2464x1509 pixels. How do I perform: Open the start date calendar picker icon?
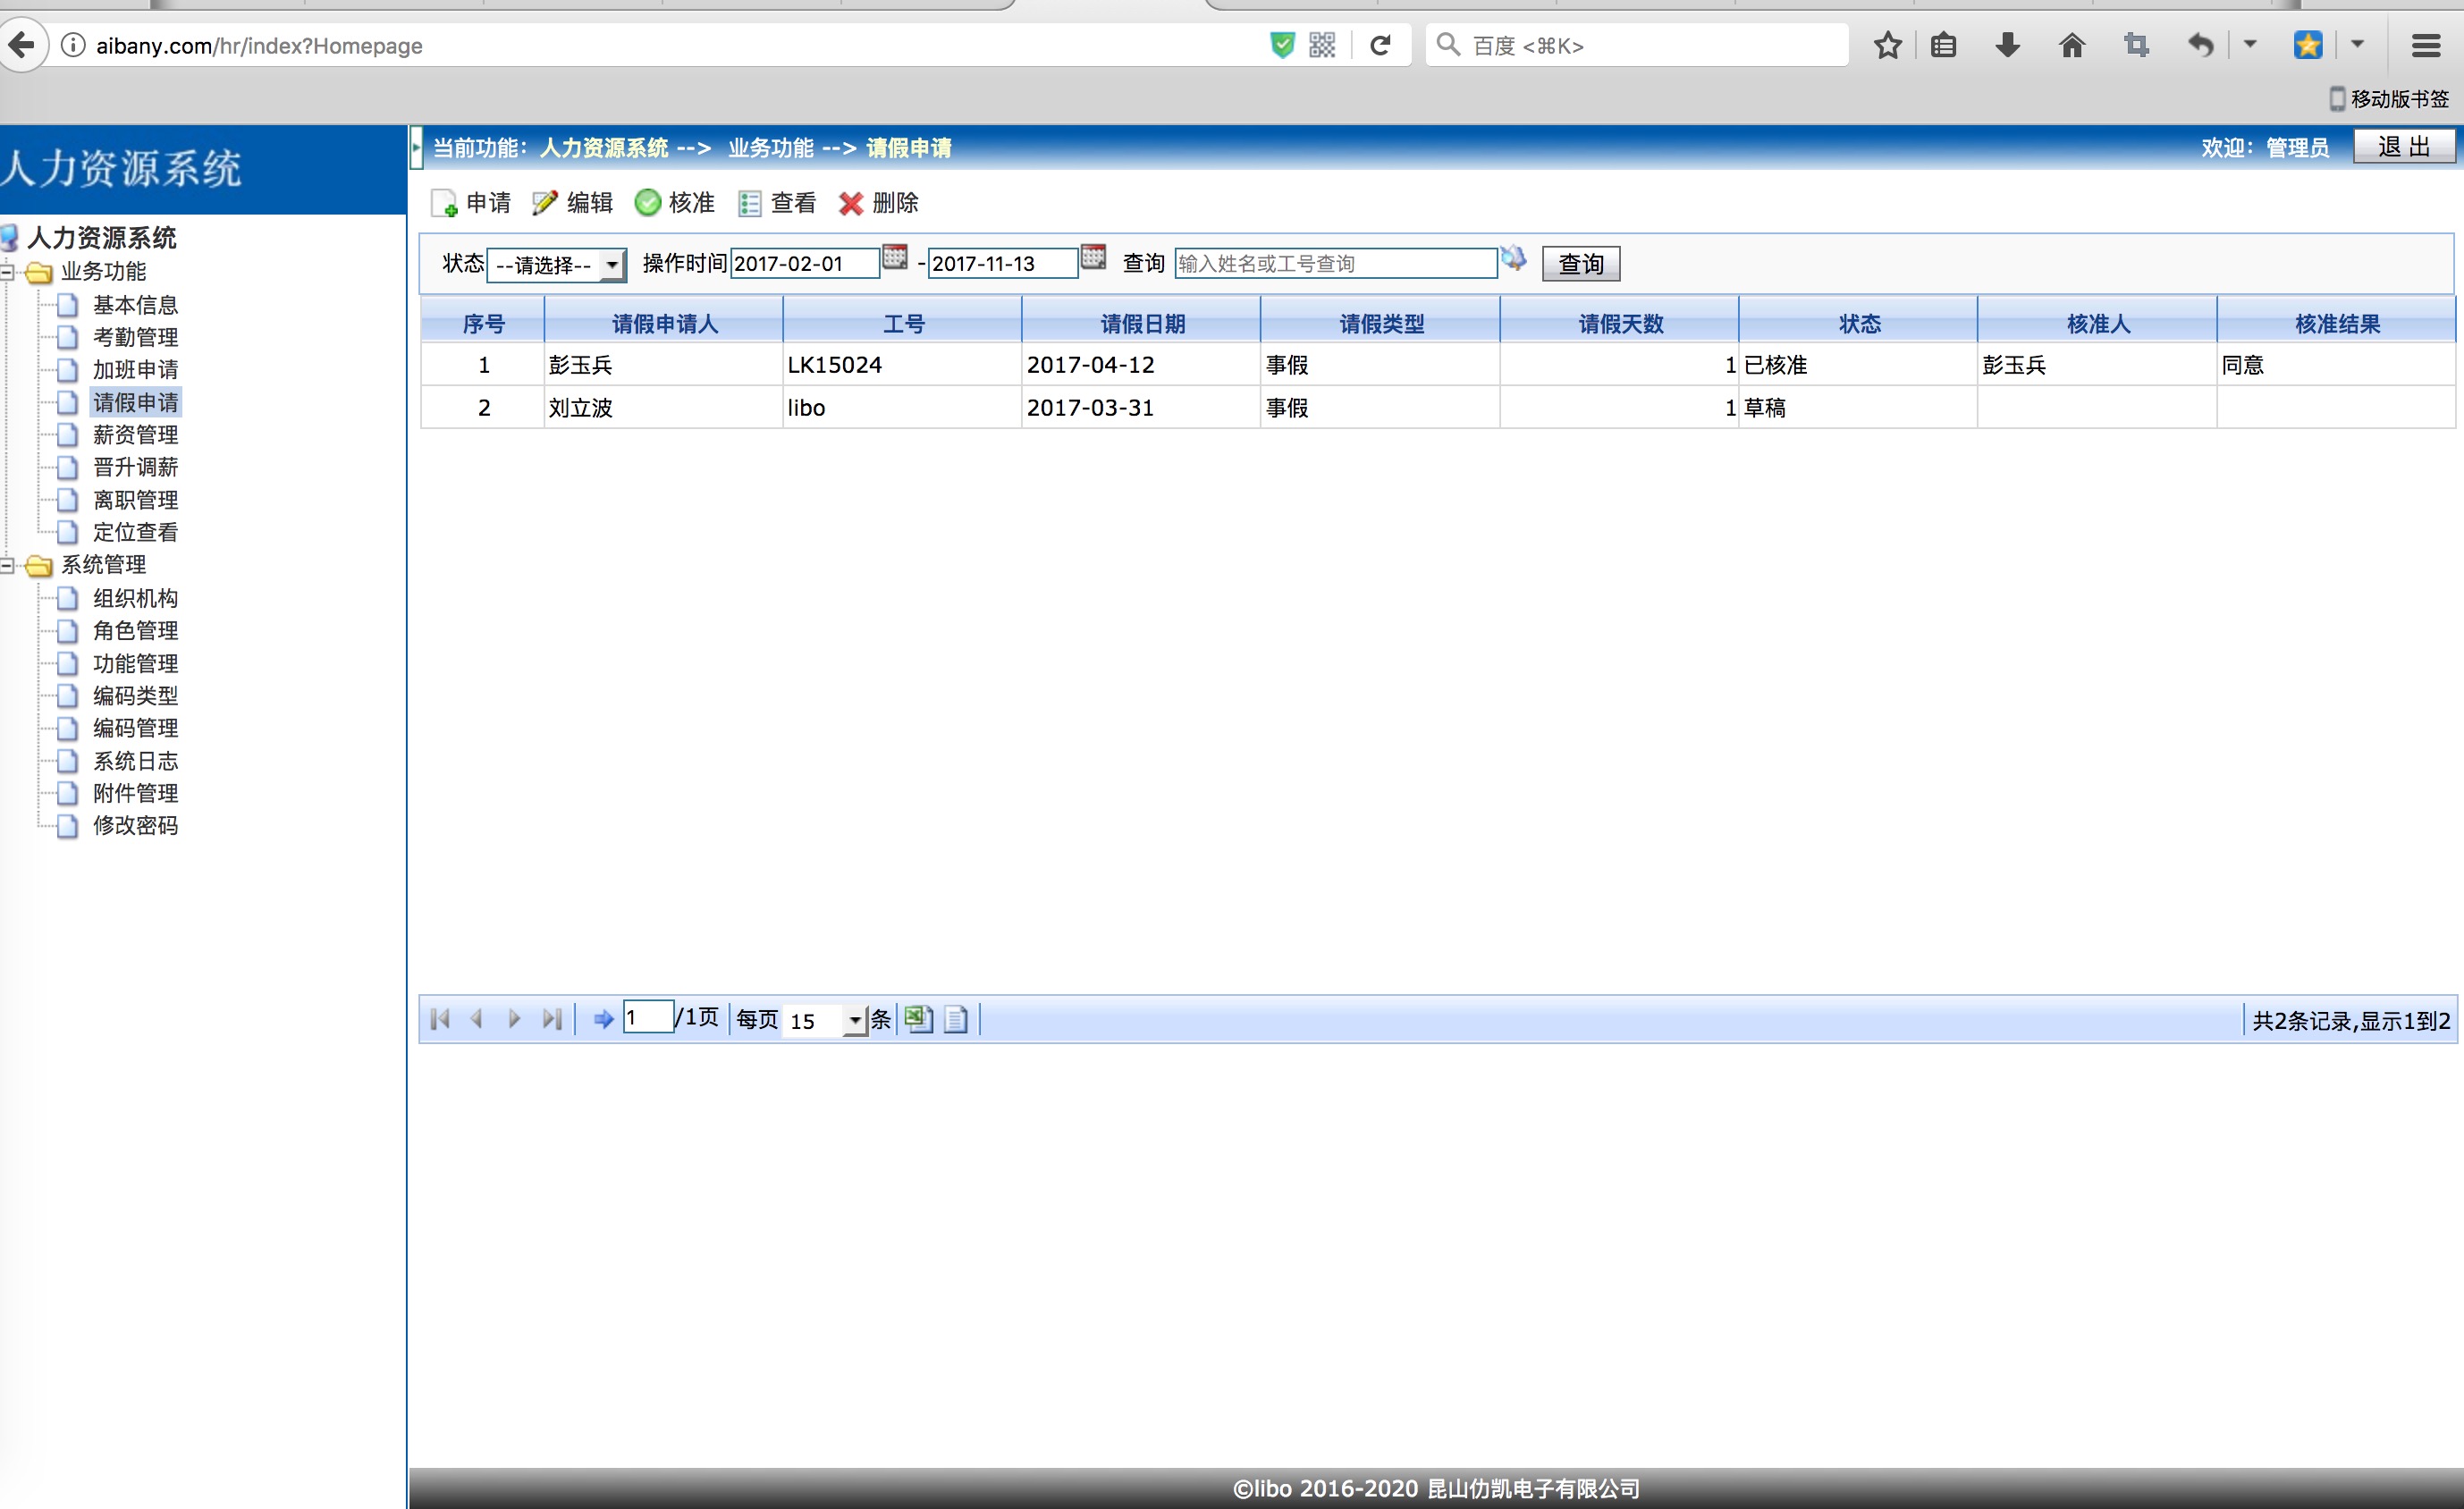click(895, 258)
